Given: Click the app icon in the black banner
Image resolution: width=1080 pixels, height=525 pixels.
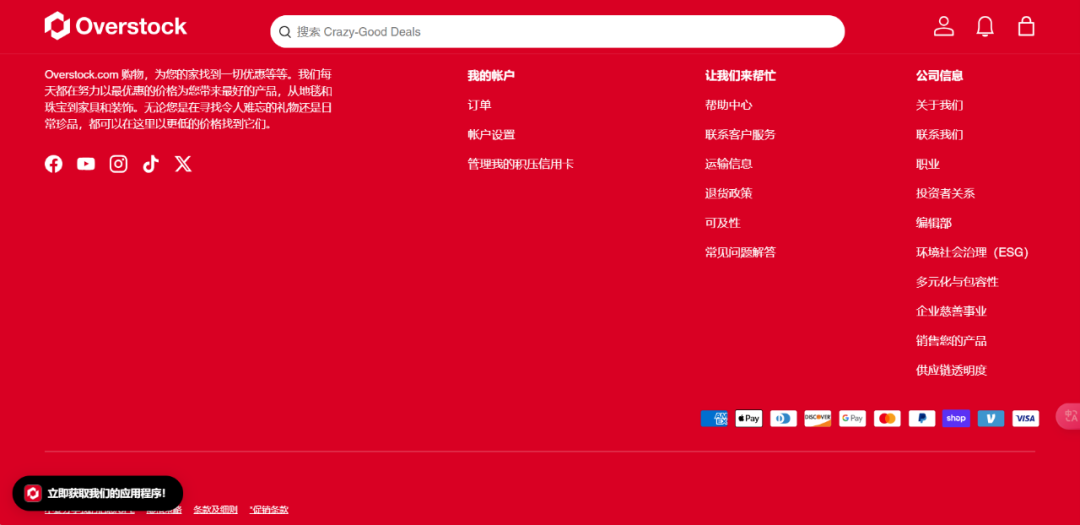Looking at the screenshot, I should pos(33,493).
